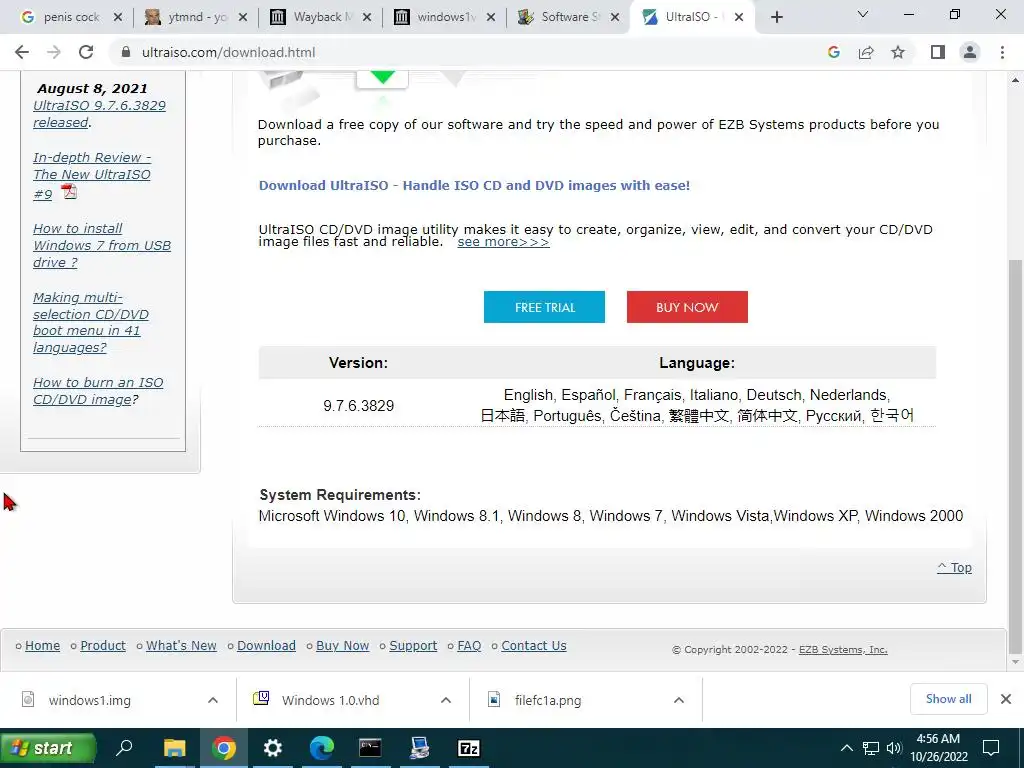Open downloaded windows1.img file
Screen dimensions: 1024x768
(89, 700)
